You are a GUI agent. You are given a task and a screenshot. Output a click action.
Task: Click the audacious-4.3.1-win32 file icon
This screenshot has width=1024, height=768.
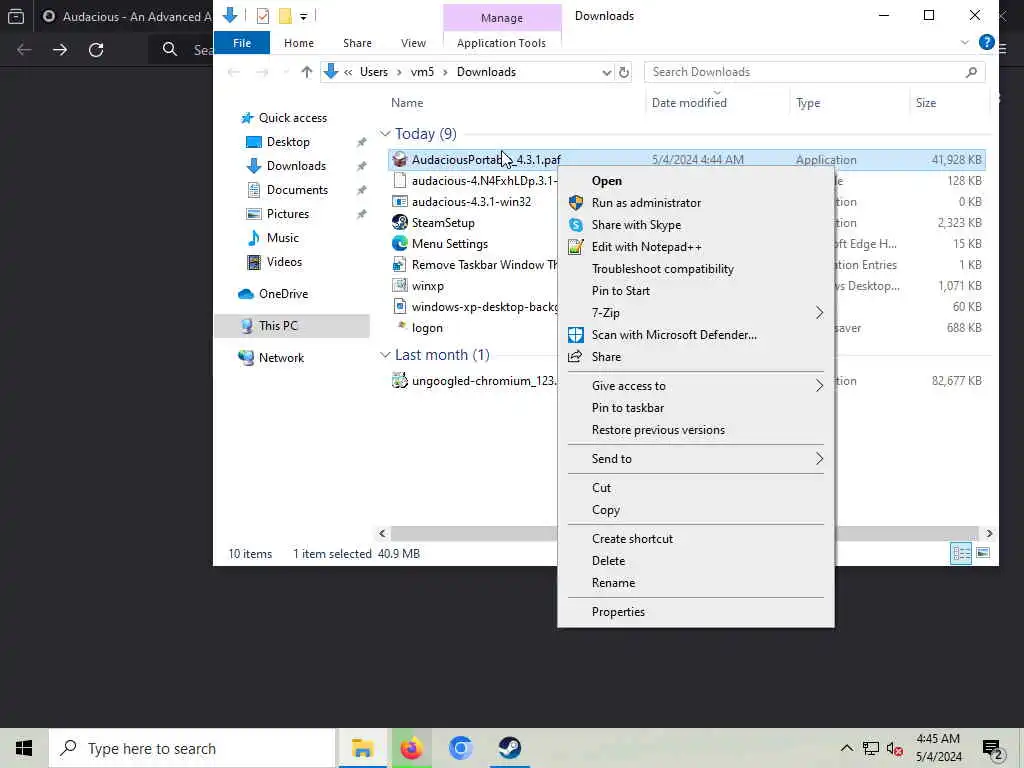(400, 202)
